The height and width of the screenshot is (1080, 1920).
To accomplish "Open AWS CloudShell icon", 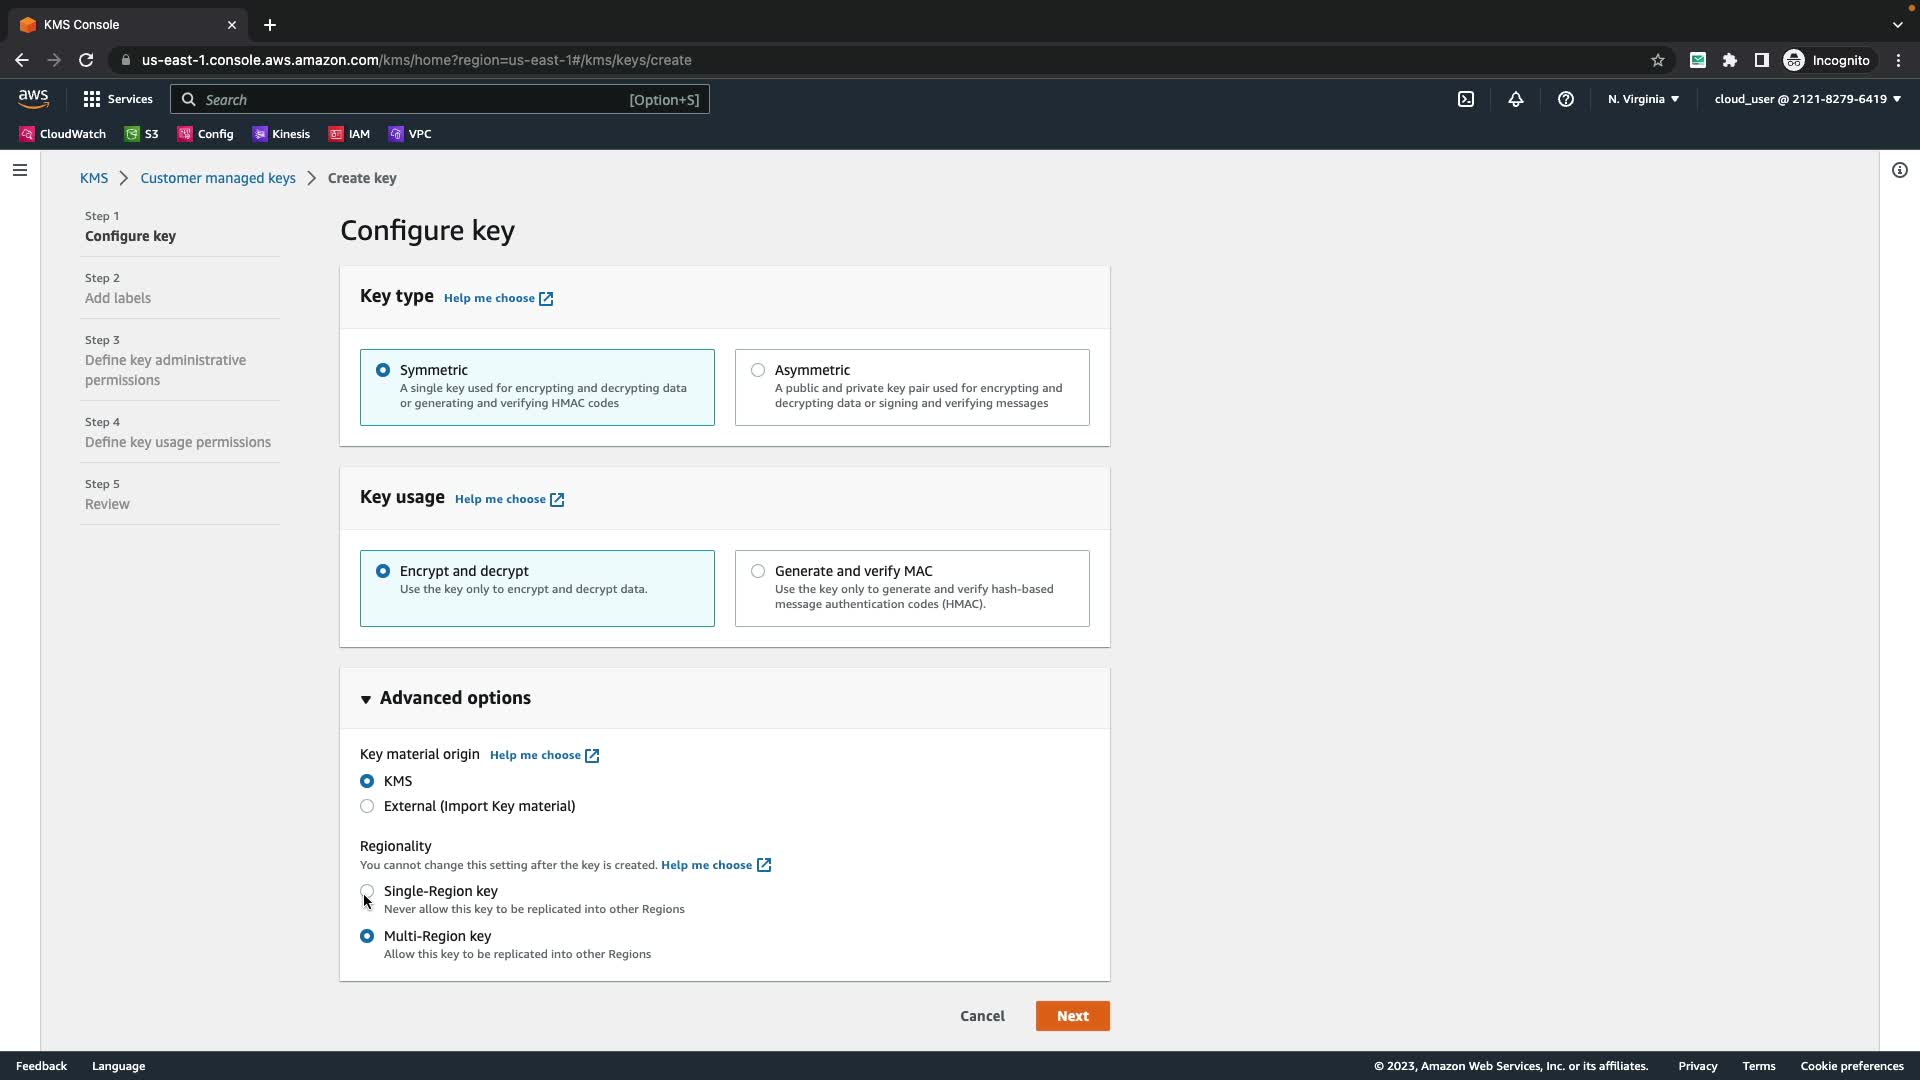I will (x=1465, y=99).
